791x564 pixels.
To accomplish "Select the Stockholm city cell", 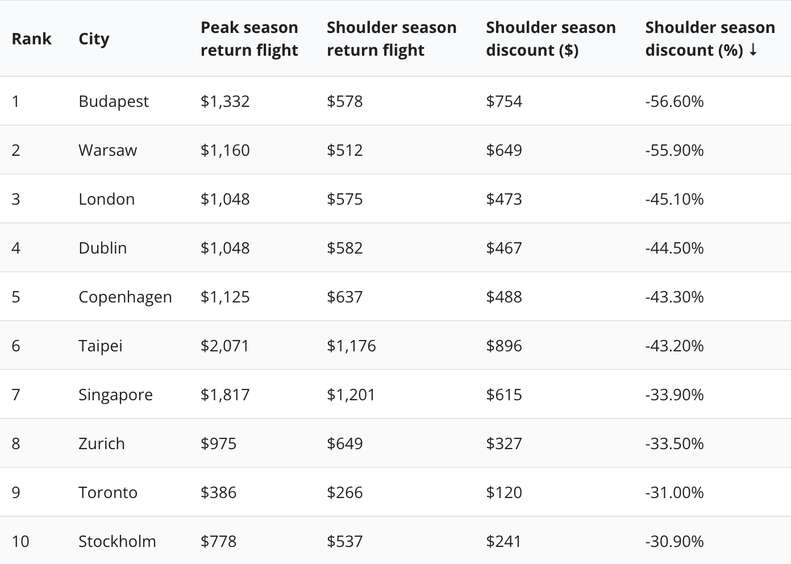I will (x=117, y=542).
